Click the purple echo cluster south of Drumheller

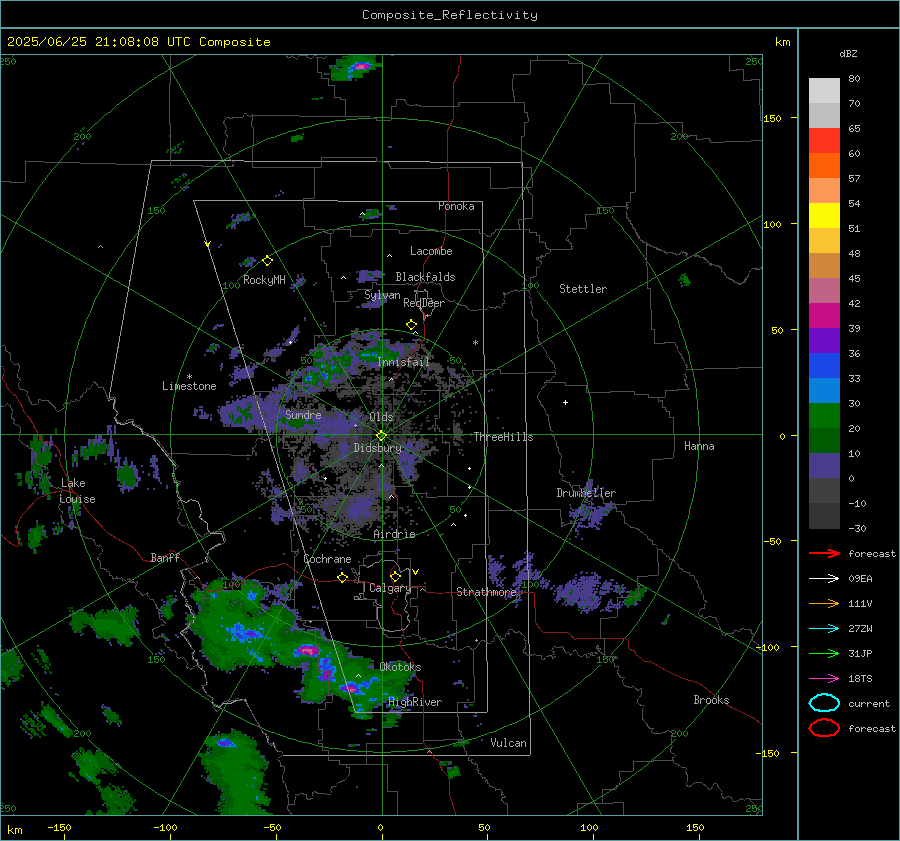point(591,511)
